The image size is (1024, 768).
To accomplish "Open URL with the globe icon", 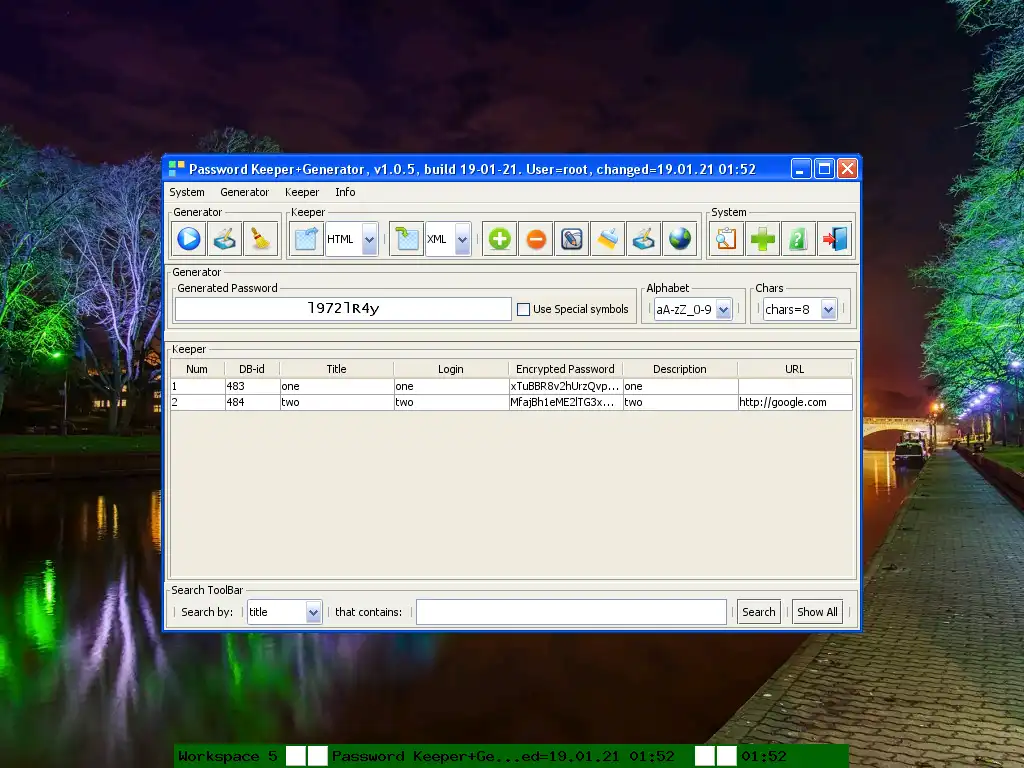I will click(679, 239).
